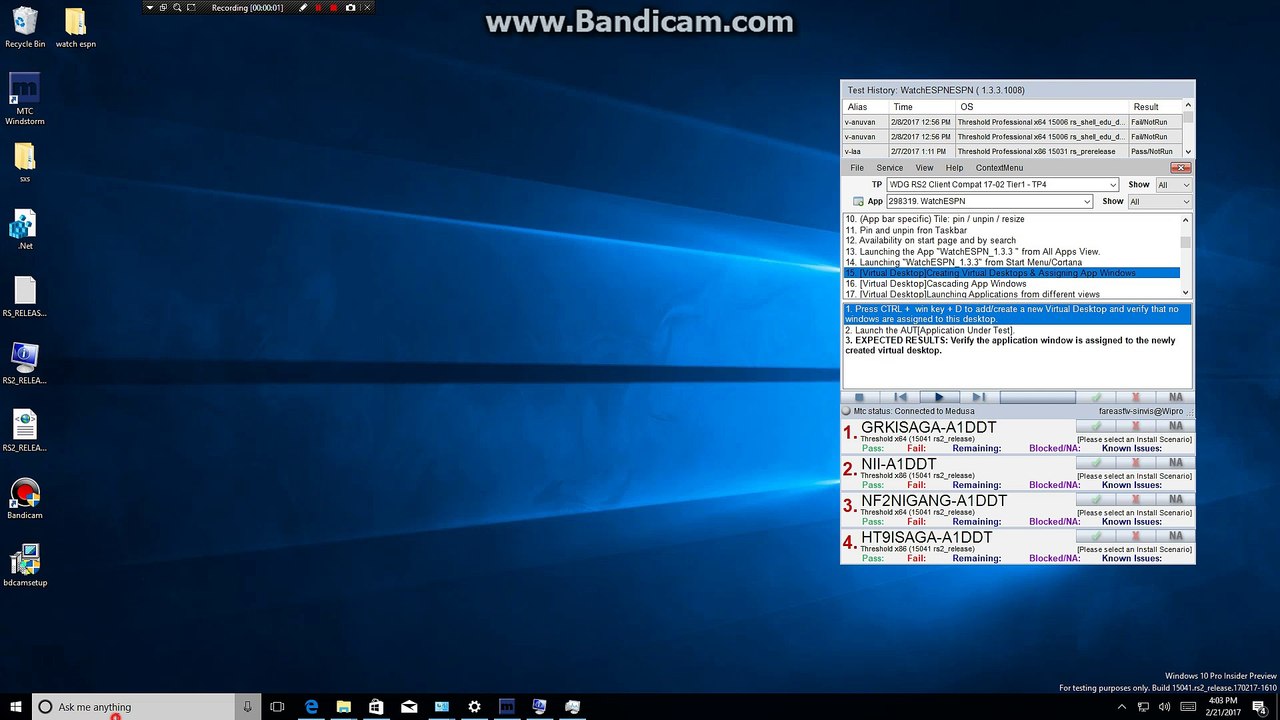1280x720 pixels.
Task: Select step 2 'Launch the AUT'
Action: pos(1018,330)
